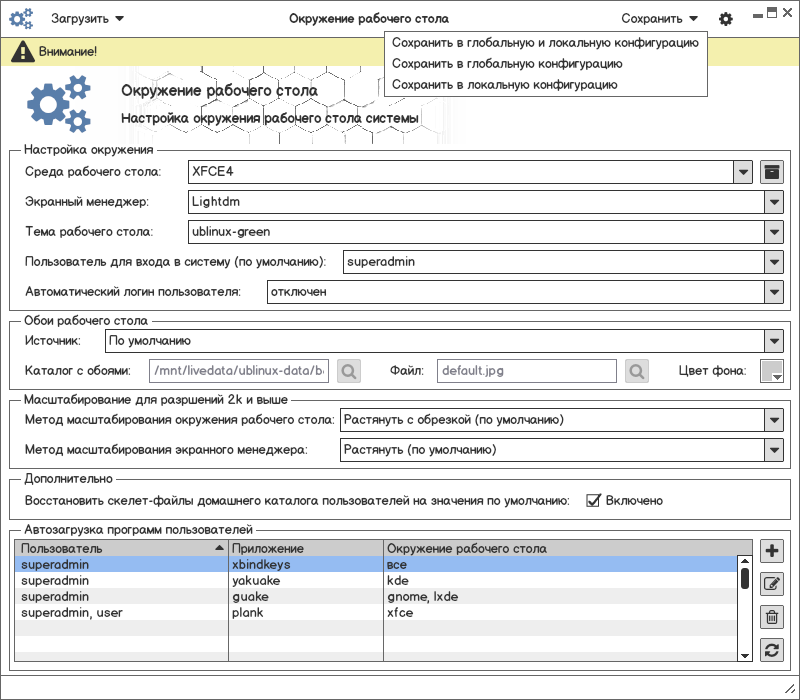Screen dimensions: 800x700
Task: Select "Сохранить в глобальную конфигурацию" menu item
Action: point(507,64)
